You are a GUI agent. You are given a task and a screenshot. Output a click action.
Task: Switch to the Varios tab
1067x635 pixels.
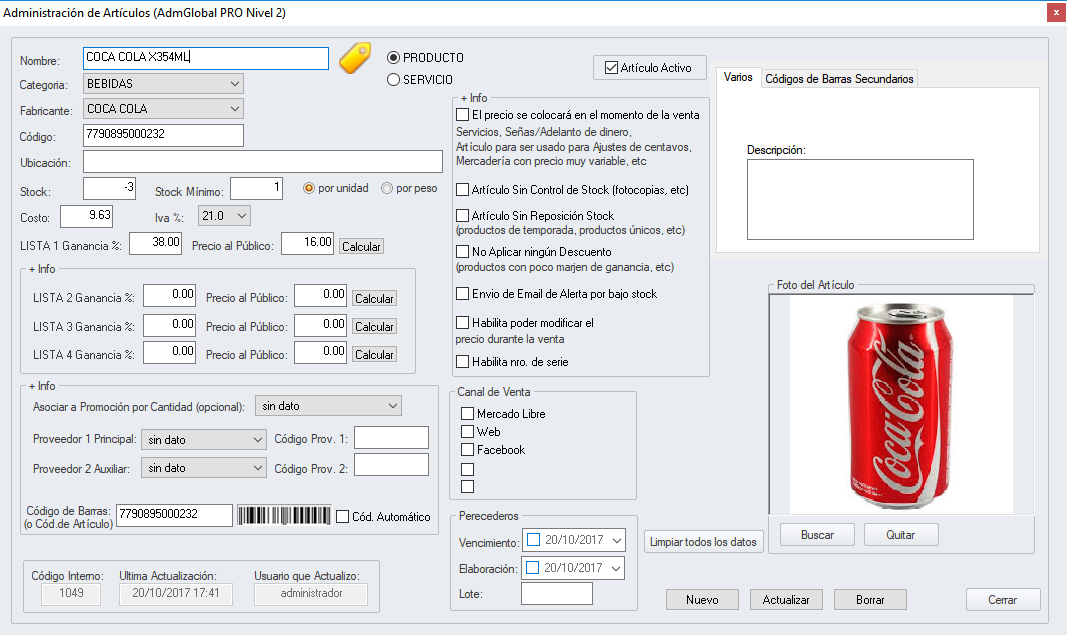(738, 78)
